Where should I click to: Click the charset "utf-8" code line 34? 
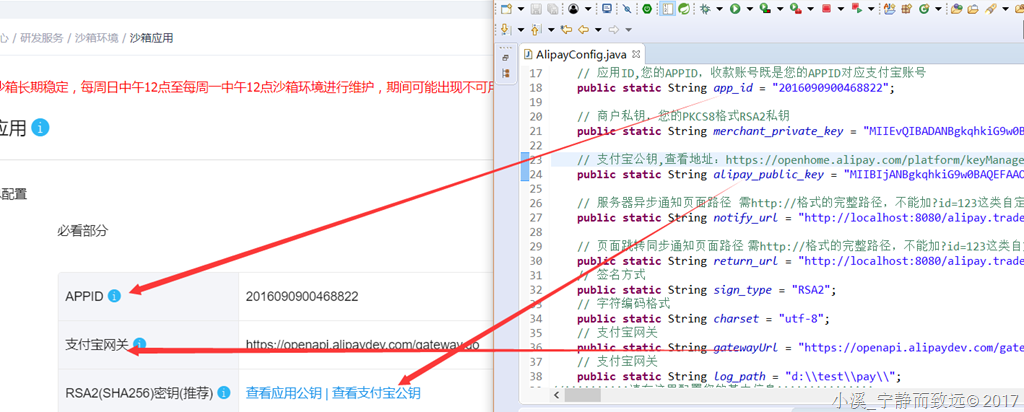[703, 319]
